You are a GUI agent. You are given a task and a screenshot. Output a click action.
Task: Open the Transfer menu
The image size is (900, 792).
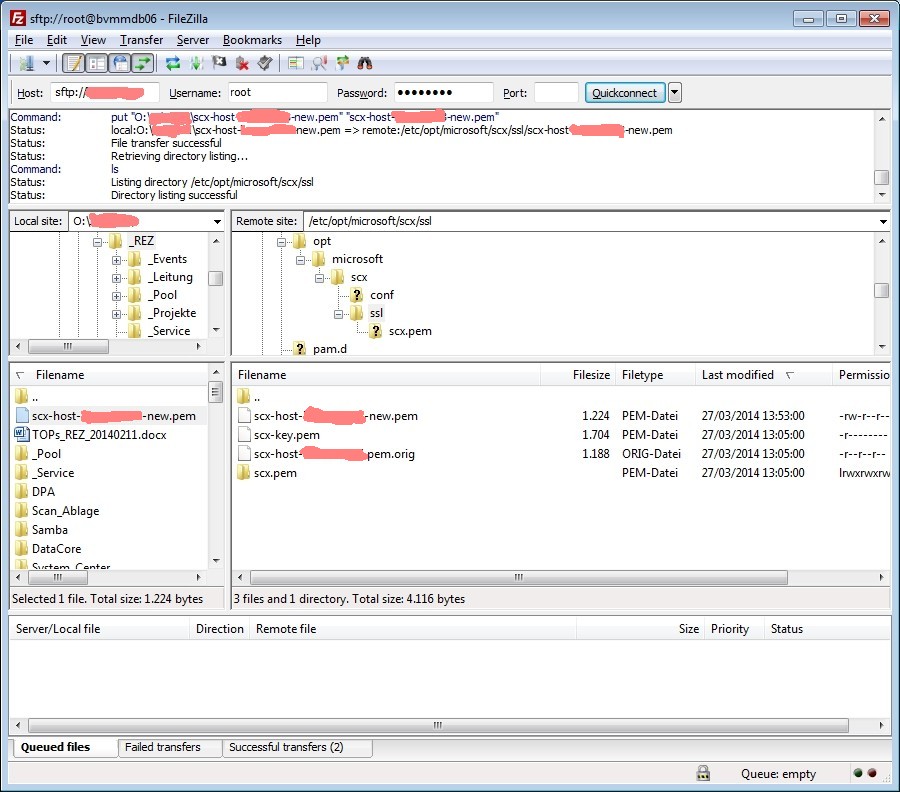[141, 40]
